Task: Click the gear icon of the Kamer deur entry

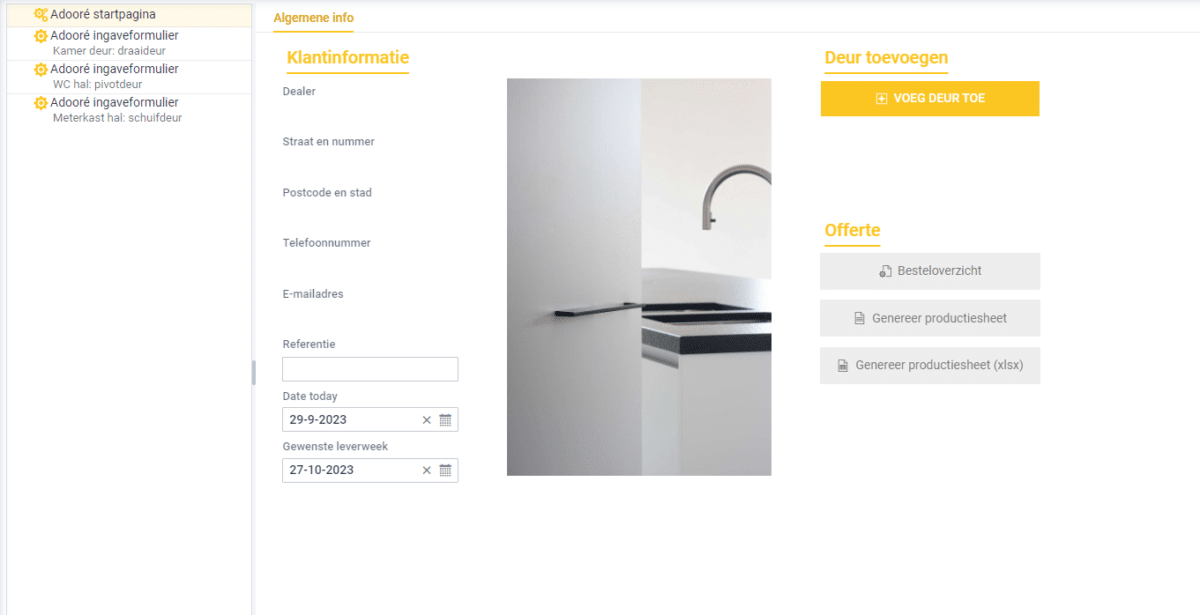Action: click(41, 36)
